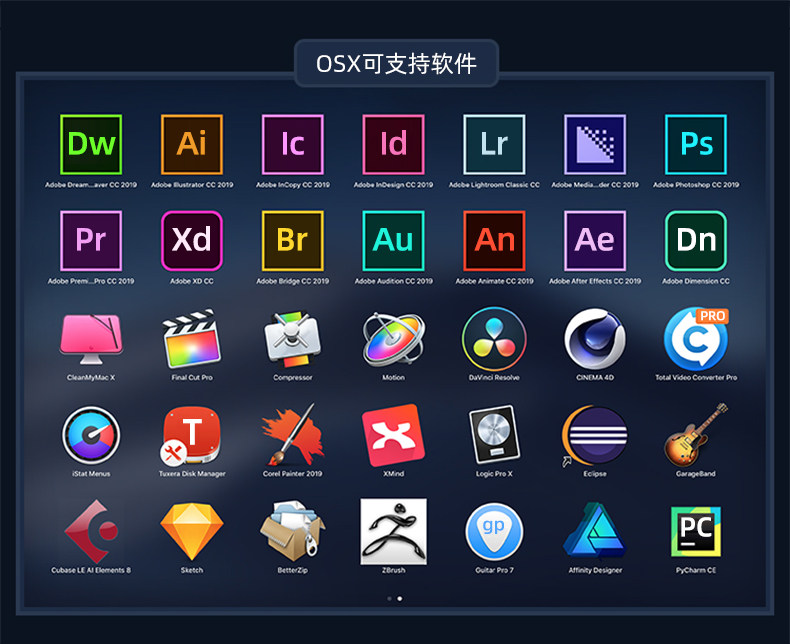Viewport: 790px width, 644px height.
Task: Go to the first Launchpad page dot
Action: tap(389, 599)
